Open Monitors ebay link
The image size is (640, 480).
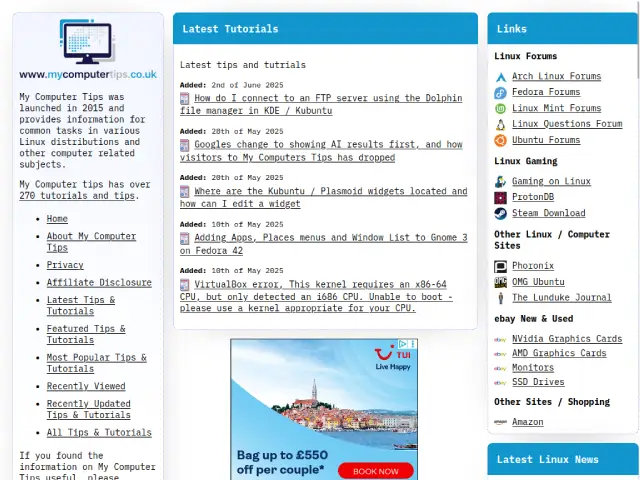533,368
